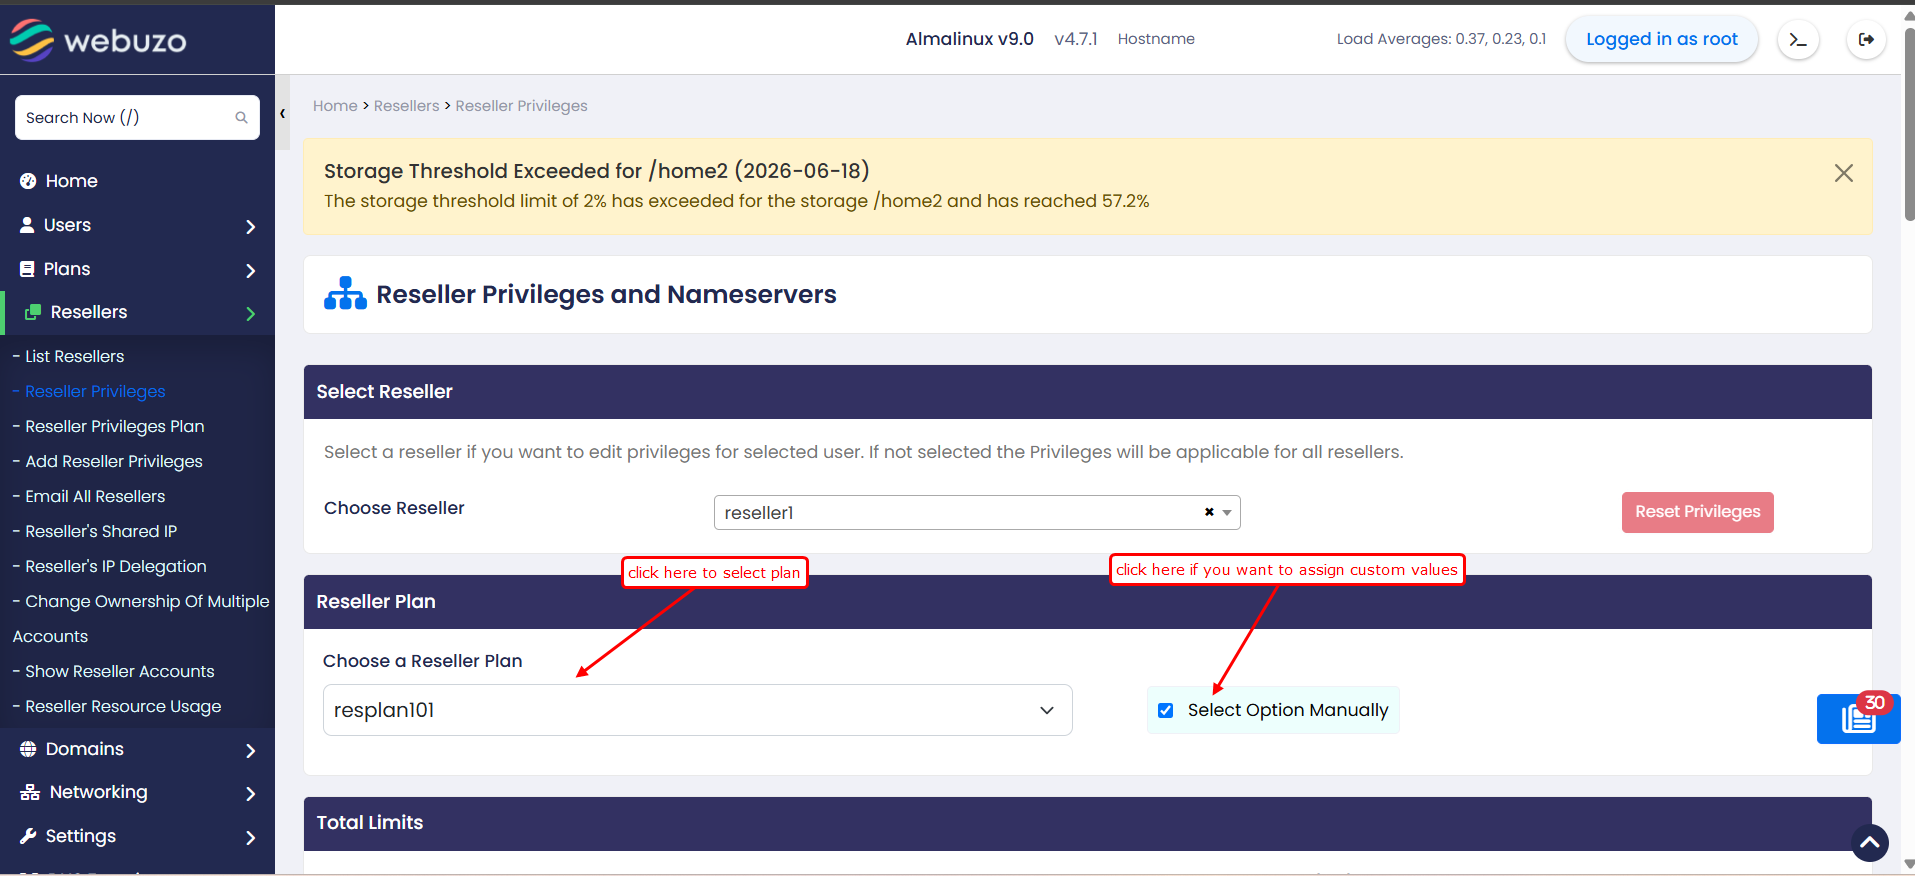Dismiss the storage threshold warning

(1844, 173)
